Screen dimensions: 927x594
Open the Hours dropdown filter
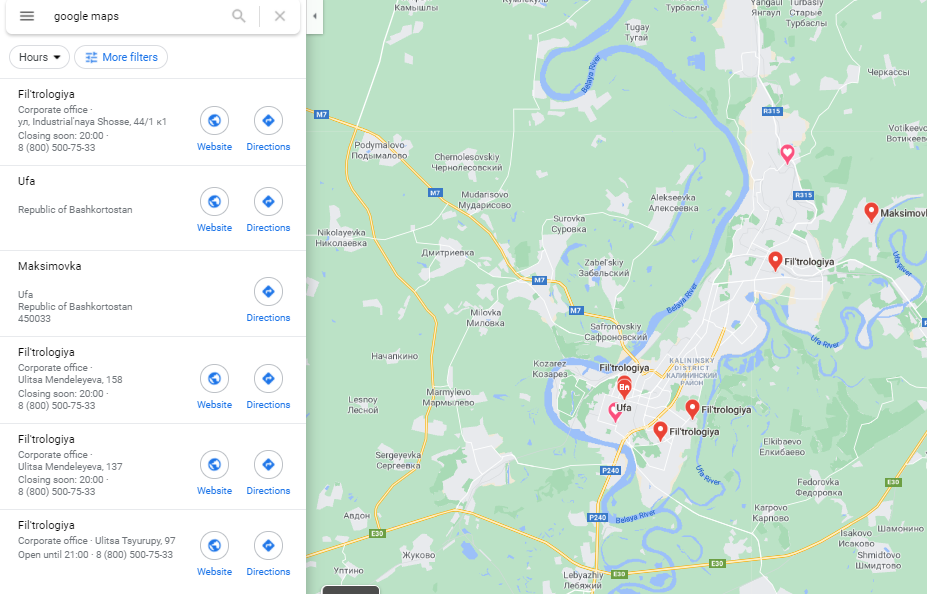[x=40, y=57]
